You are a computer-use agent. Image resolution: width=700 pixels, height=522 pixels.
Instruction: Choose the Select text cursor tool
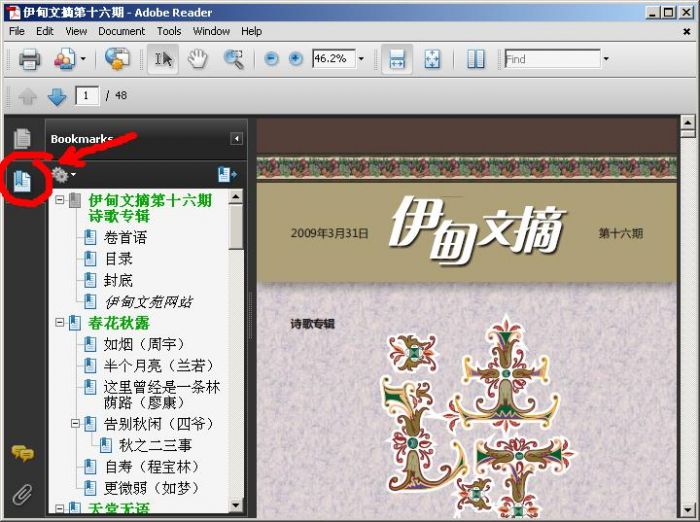(x=163, y=59)
